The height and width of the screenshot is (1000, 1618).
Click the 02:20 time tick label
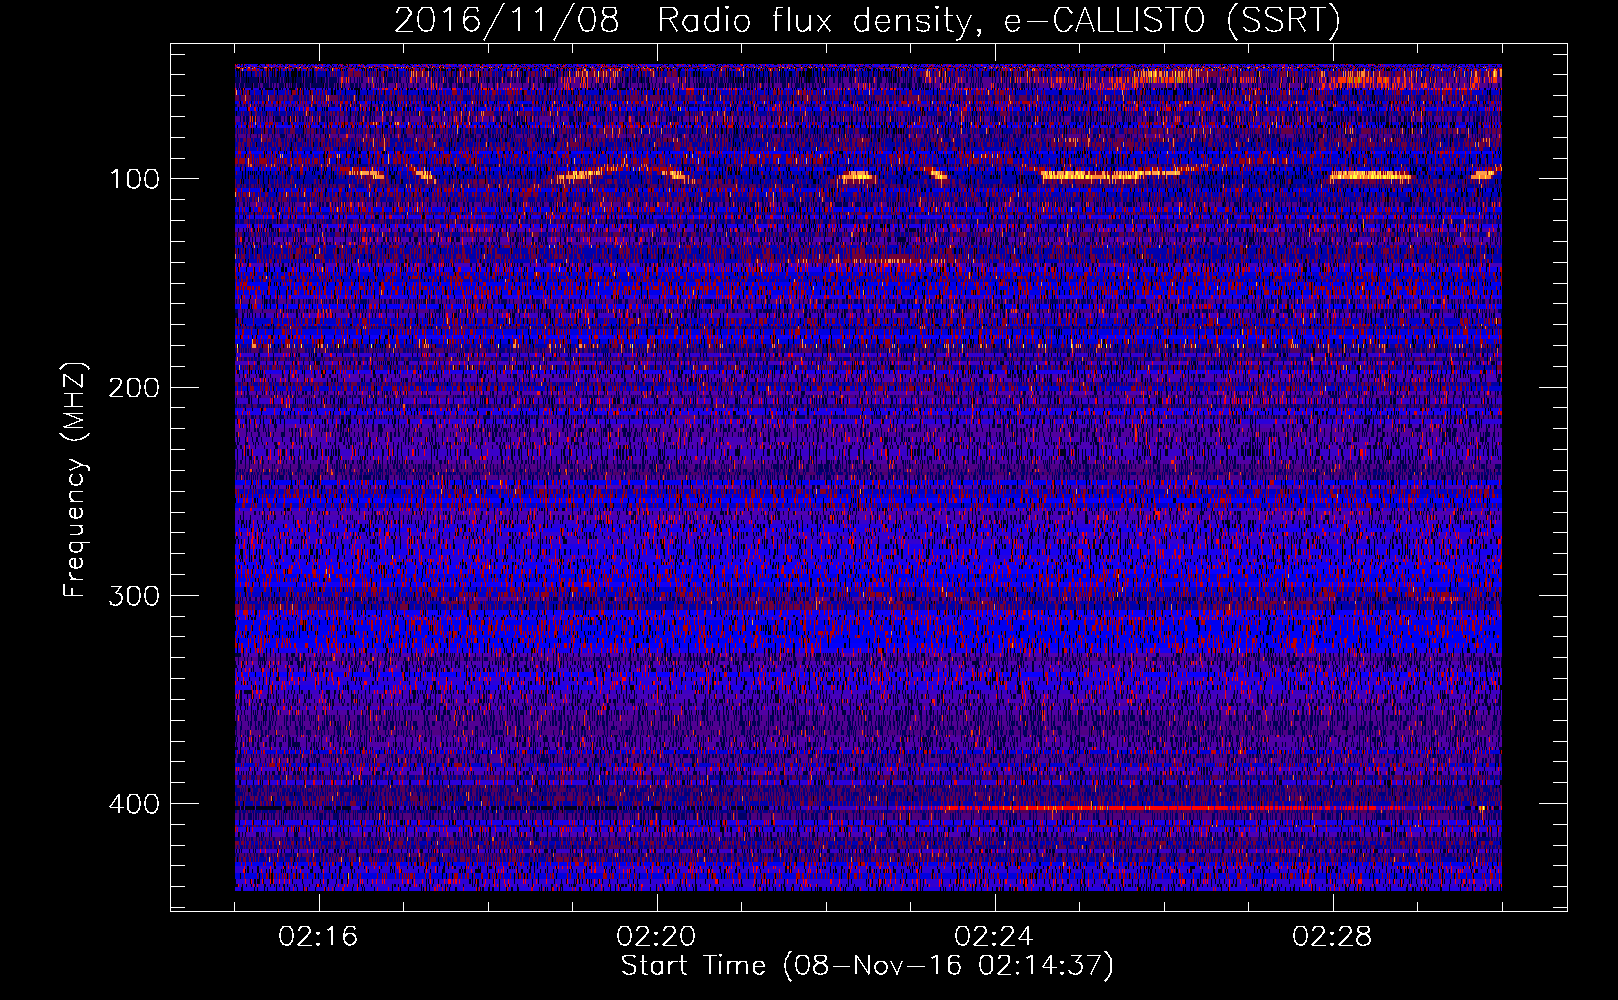[x=657, y=937]
